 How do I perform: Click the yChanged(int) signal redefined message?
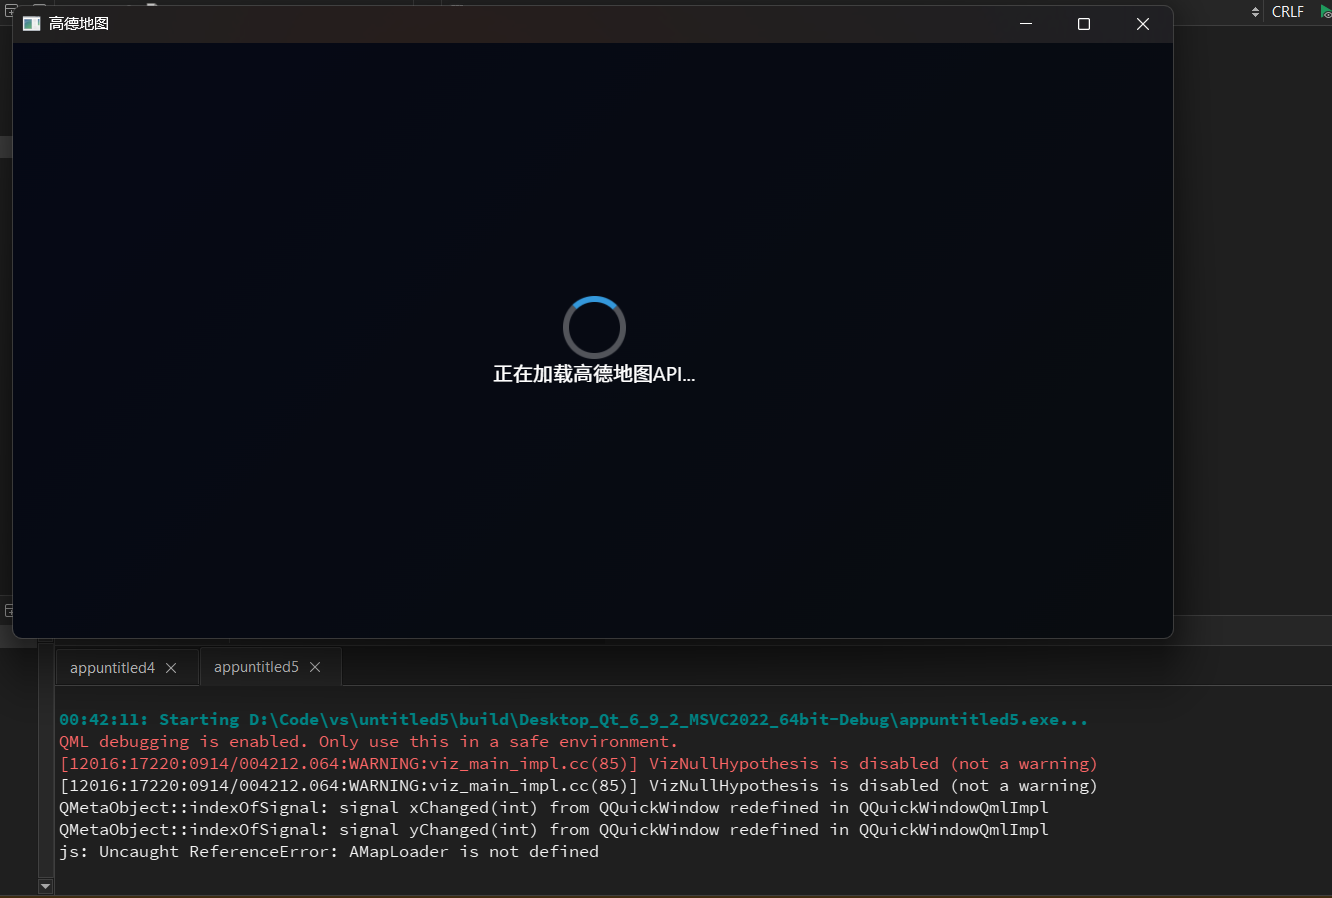point(554,829)
